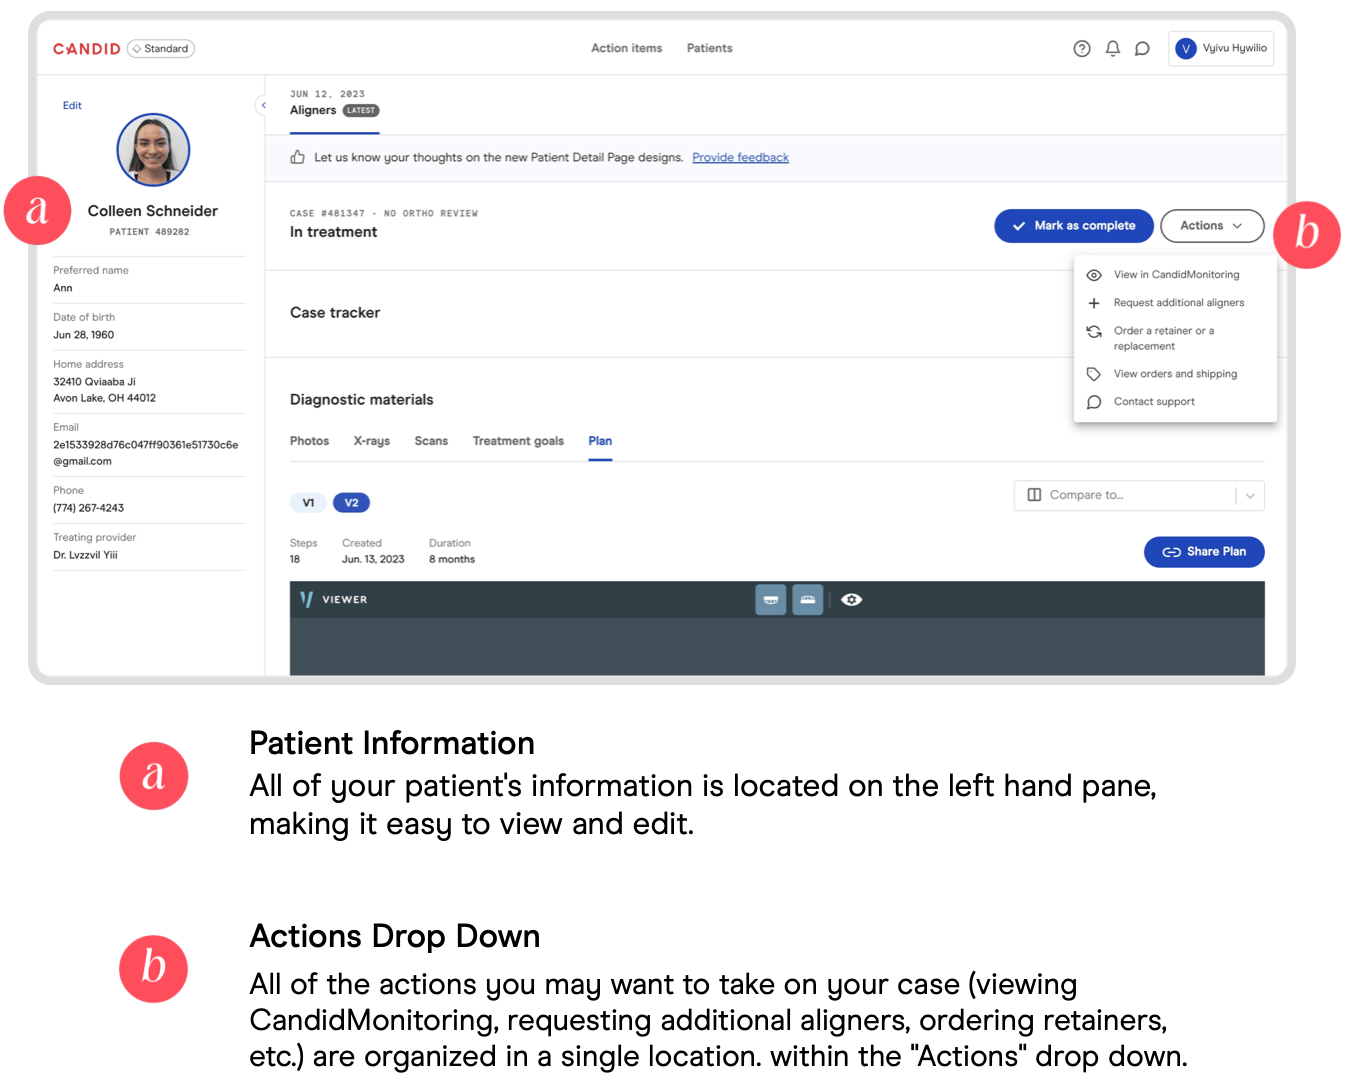
Task: Open the chat bubble icon in top bar
Action: tap(1142, 48)
